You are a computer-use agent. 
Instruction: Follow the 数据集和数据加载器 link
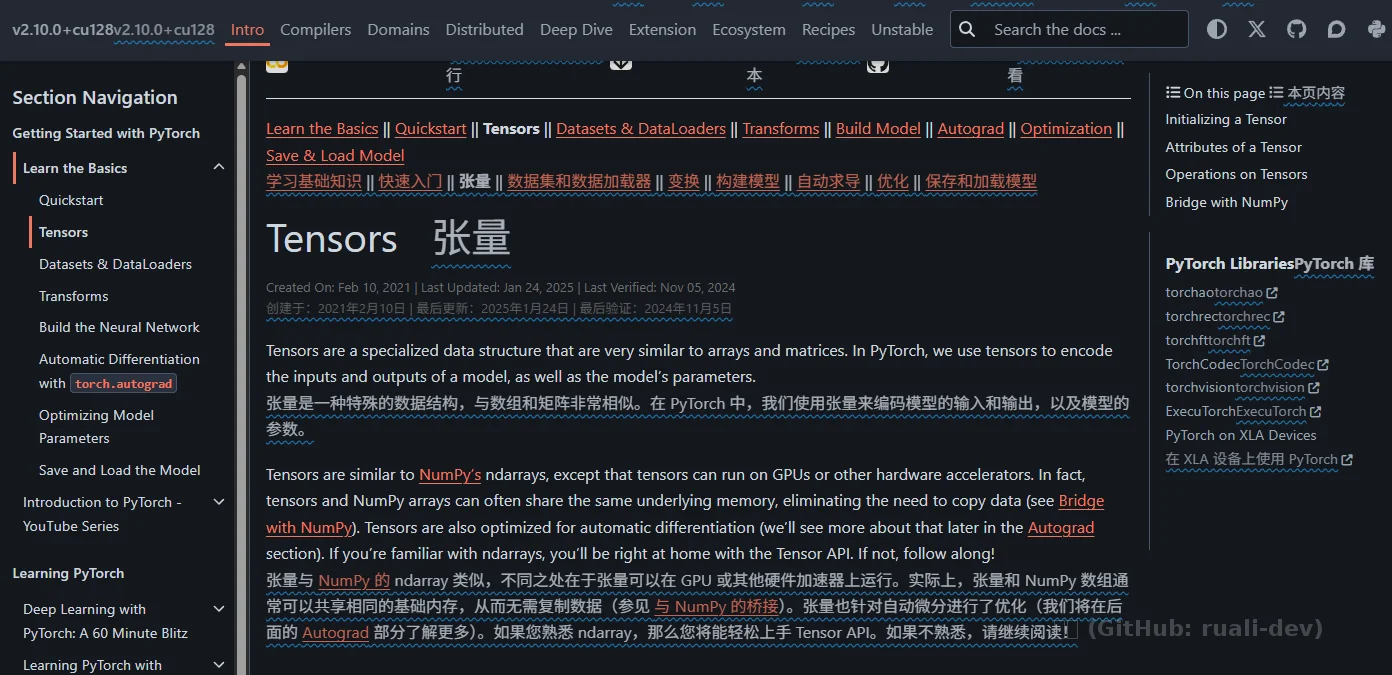[x=579, y=182]
